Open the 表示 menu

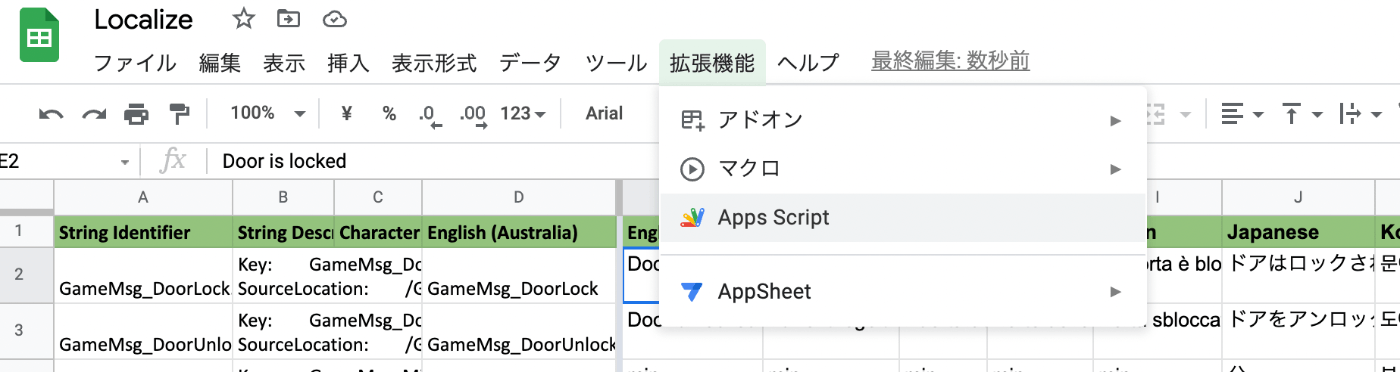coord(284,63)
